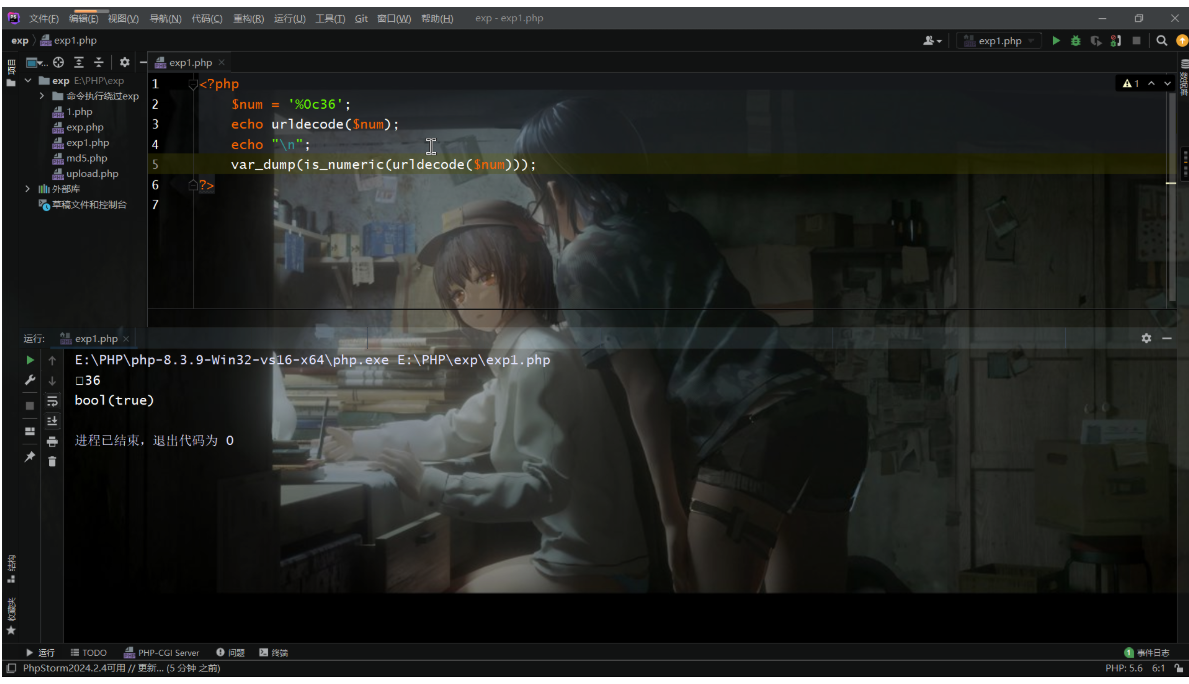Expand the 外部库 node
The width and height of the screenshot is (1189, 684).
[28, 189]
